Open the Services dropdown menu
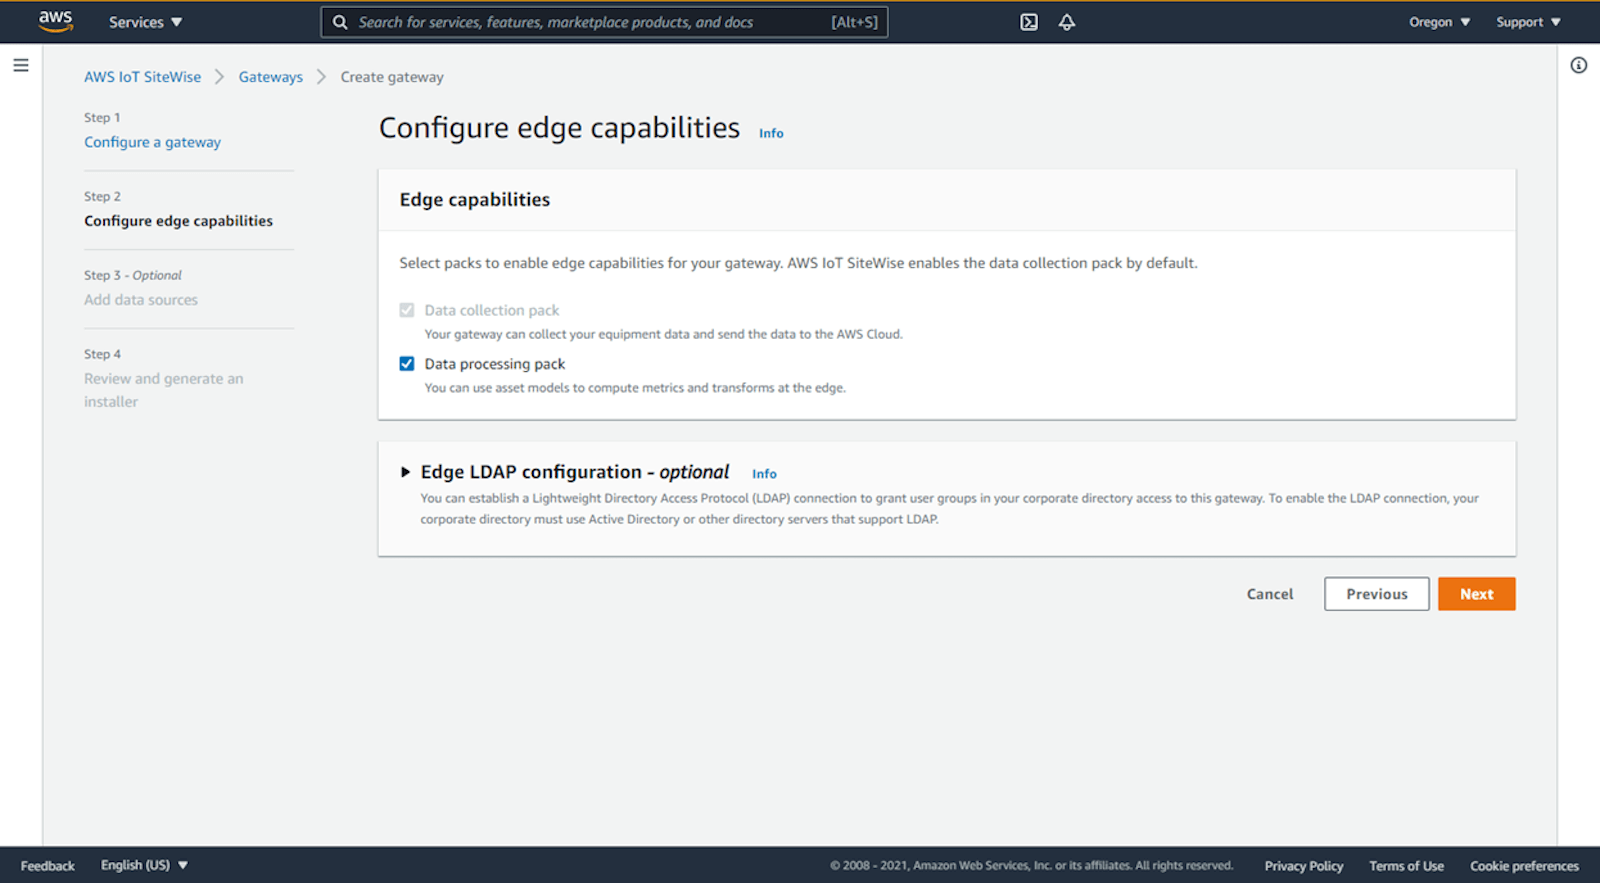Image resolution: width=1600 pixels, height=883 pixels. click(x=146, y=22)
